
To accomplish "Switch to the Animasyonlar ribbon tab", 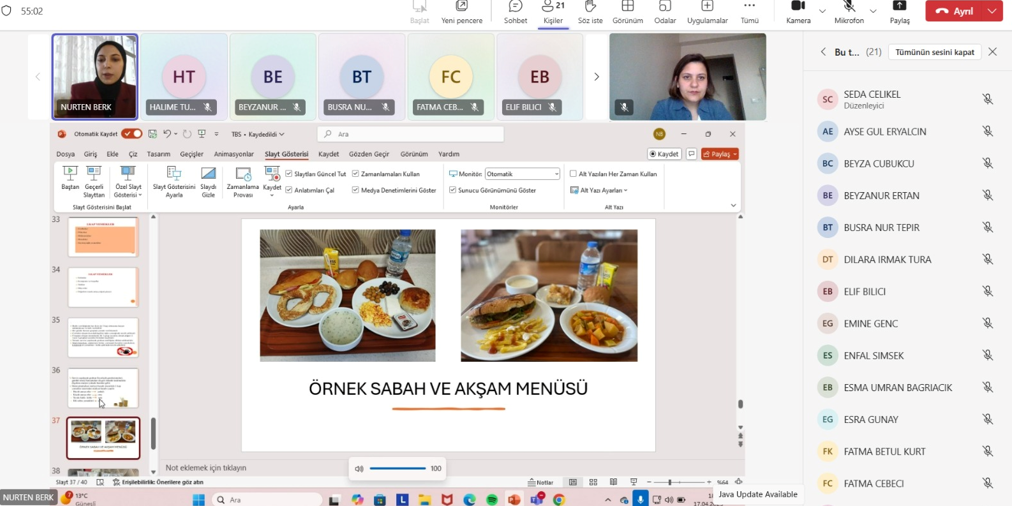I will (233, 154).
